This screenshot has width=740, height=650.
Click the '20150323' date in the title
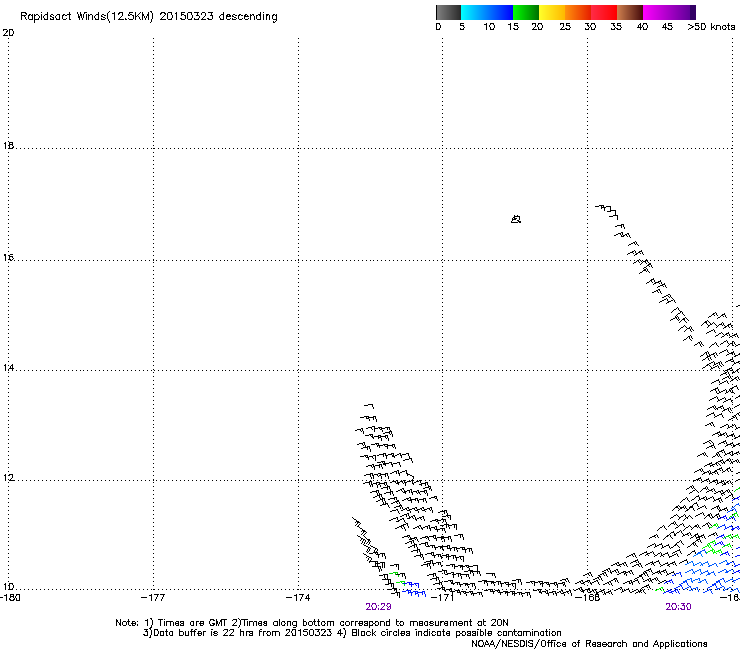click(186, 16)
